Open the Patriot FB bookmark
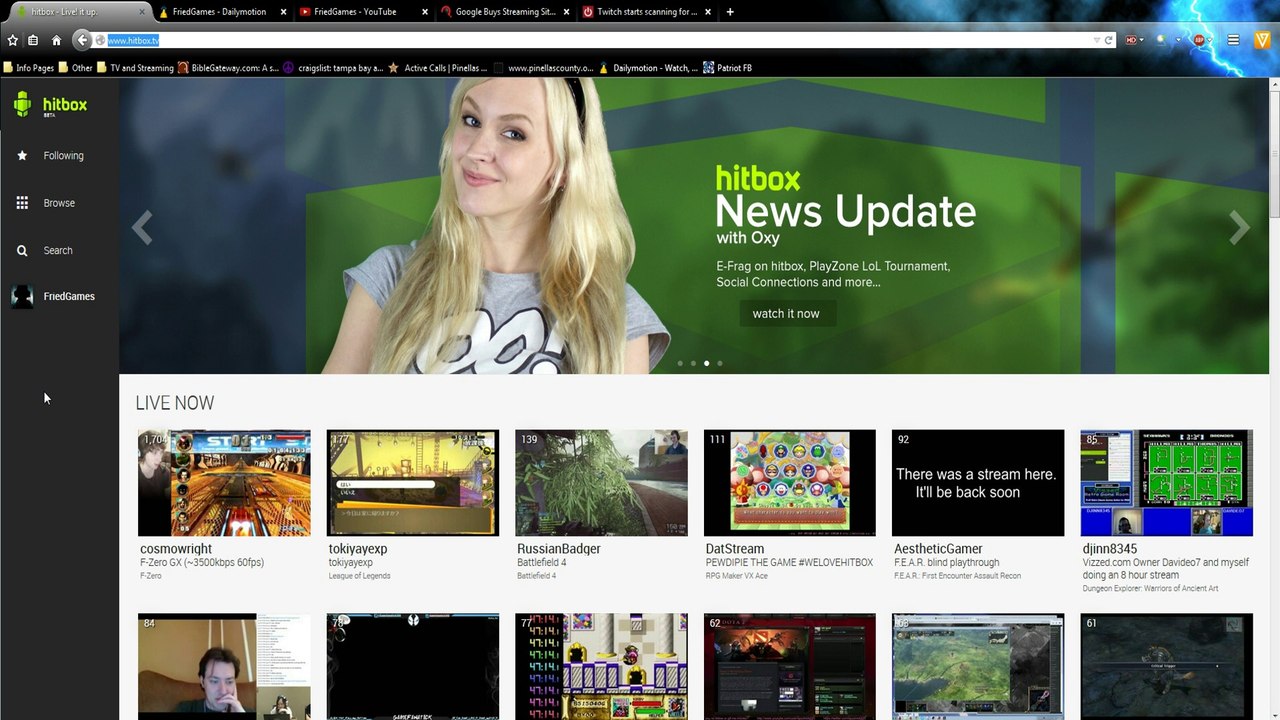This screenshot has width=1280, height=720. coord(727,68)
